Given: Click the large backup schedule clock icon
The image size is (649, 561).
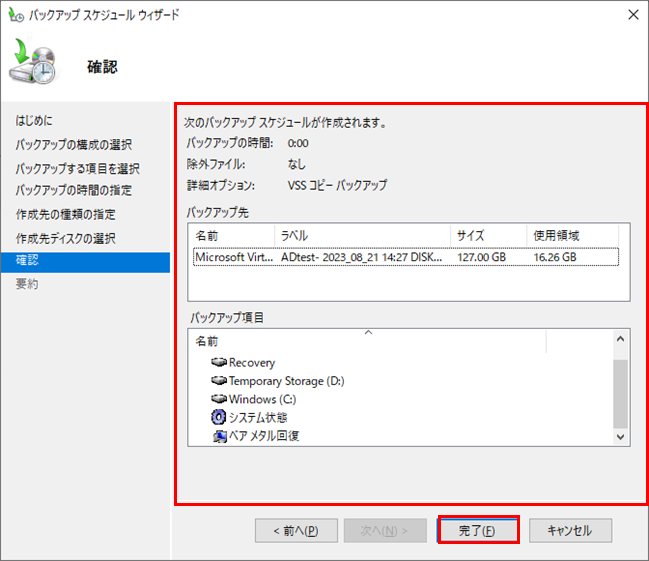Looking at the screenshot, I should pyautogui.click(x=33, y=61).
